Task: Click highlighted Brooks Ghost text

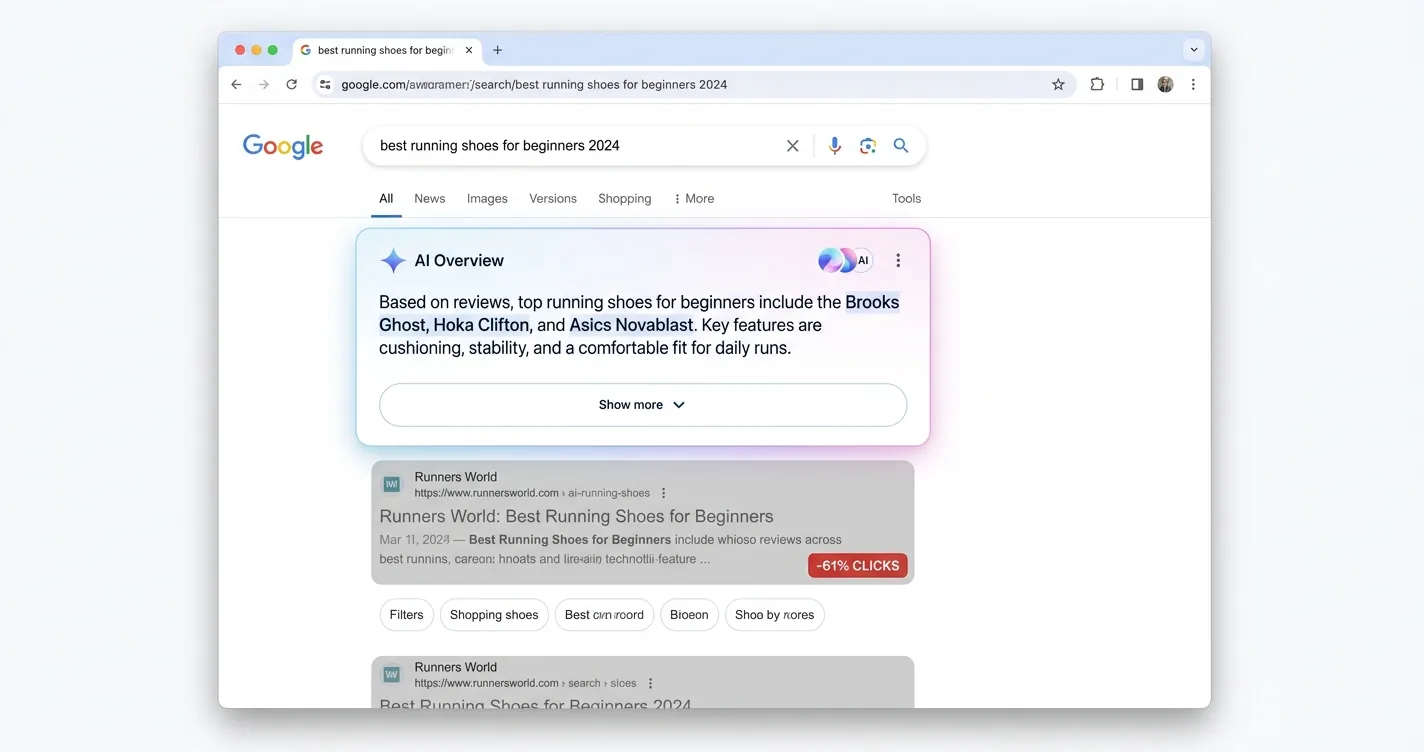Action: pyautogui.click(x=872, y=302)
